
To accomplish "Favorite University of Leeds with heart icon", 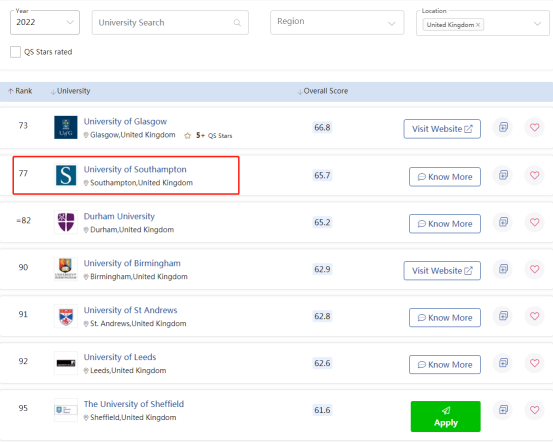I will [x=535, y=363].
